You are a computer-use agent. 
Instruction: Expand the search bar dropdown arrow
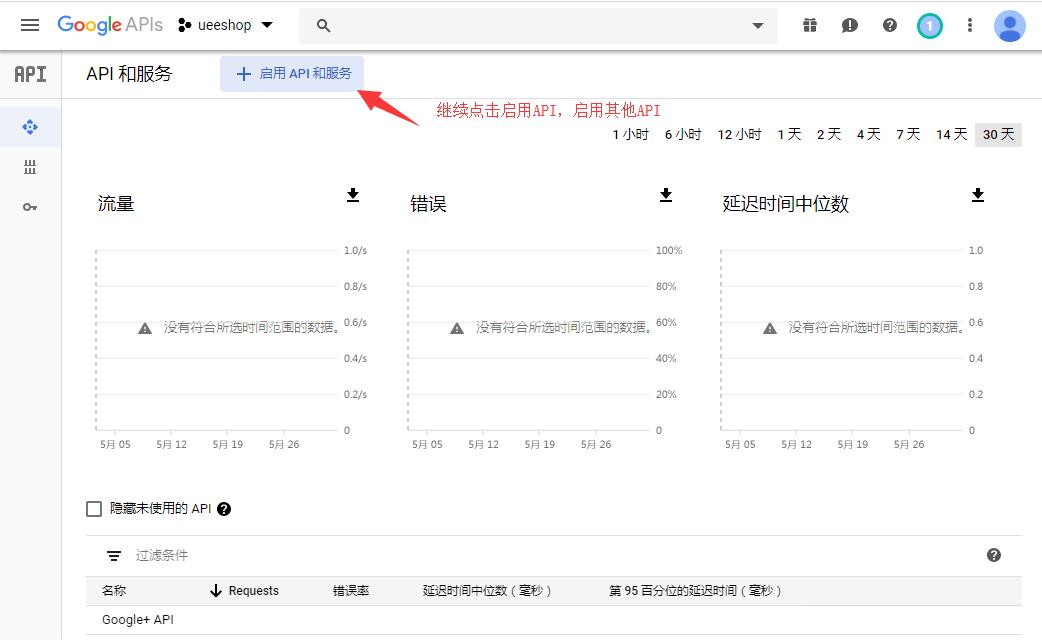point(758,26)
